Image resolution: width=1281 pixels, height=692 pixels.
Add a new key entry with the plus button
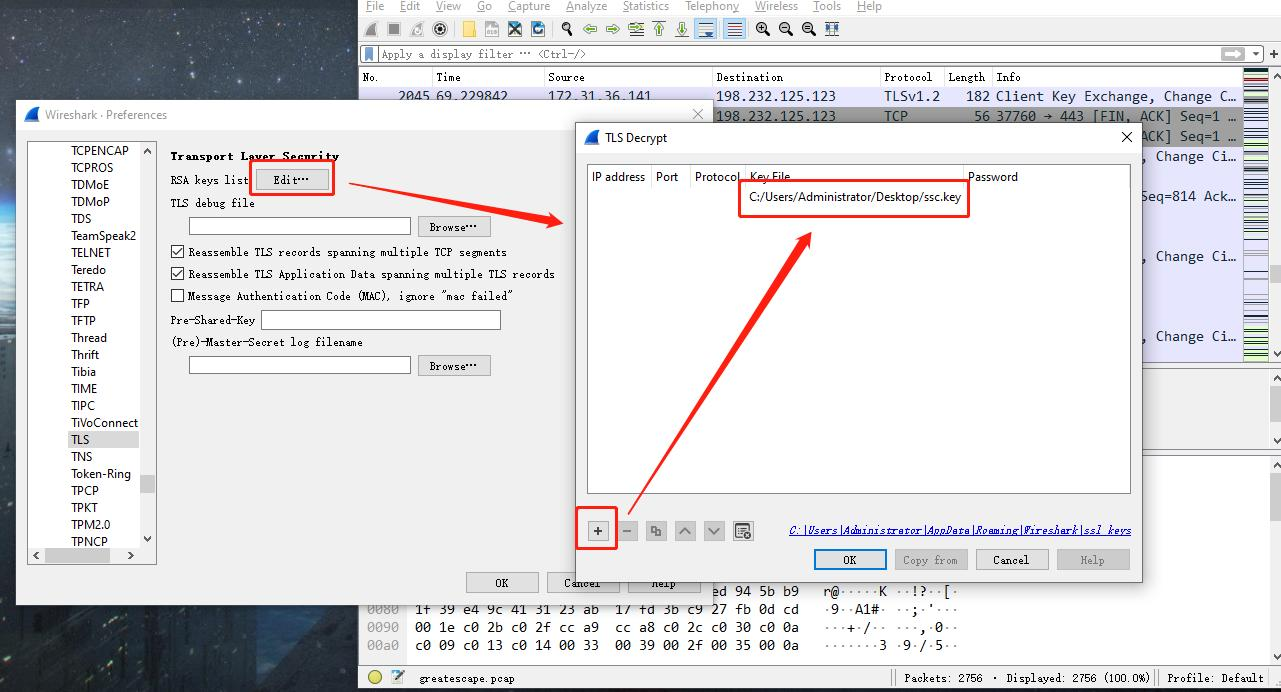tap(597, 531)
